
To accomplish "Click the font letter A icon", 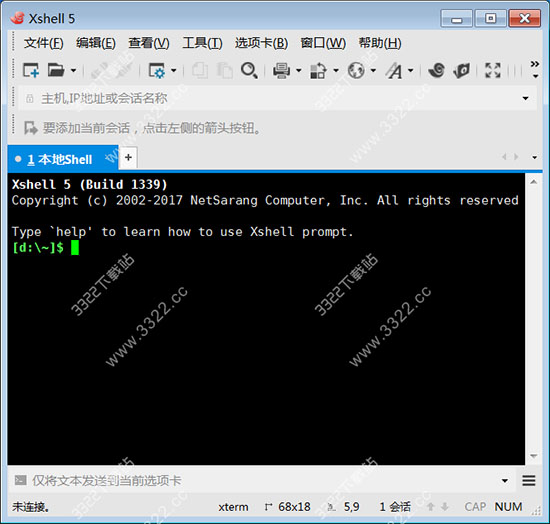I will 394,71.
